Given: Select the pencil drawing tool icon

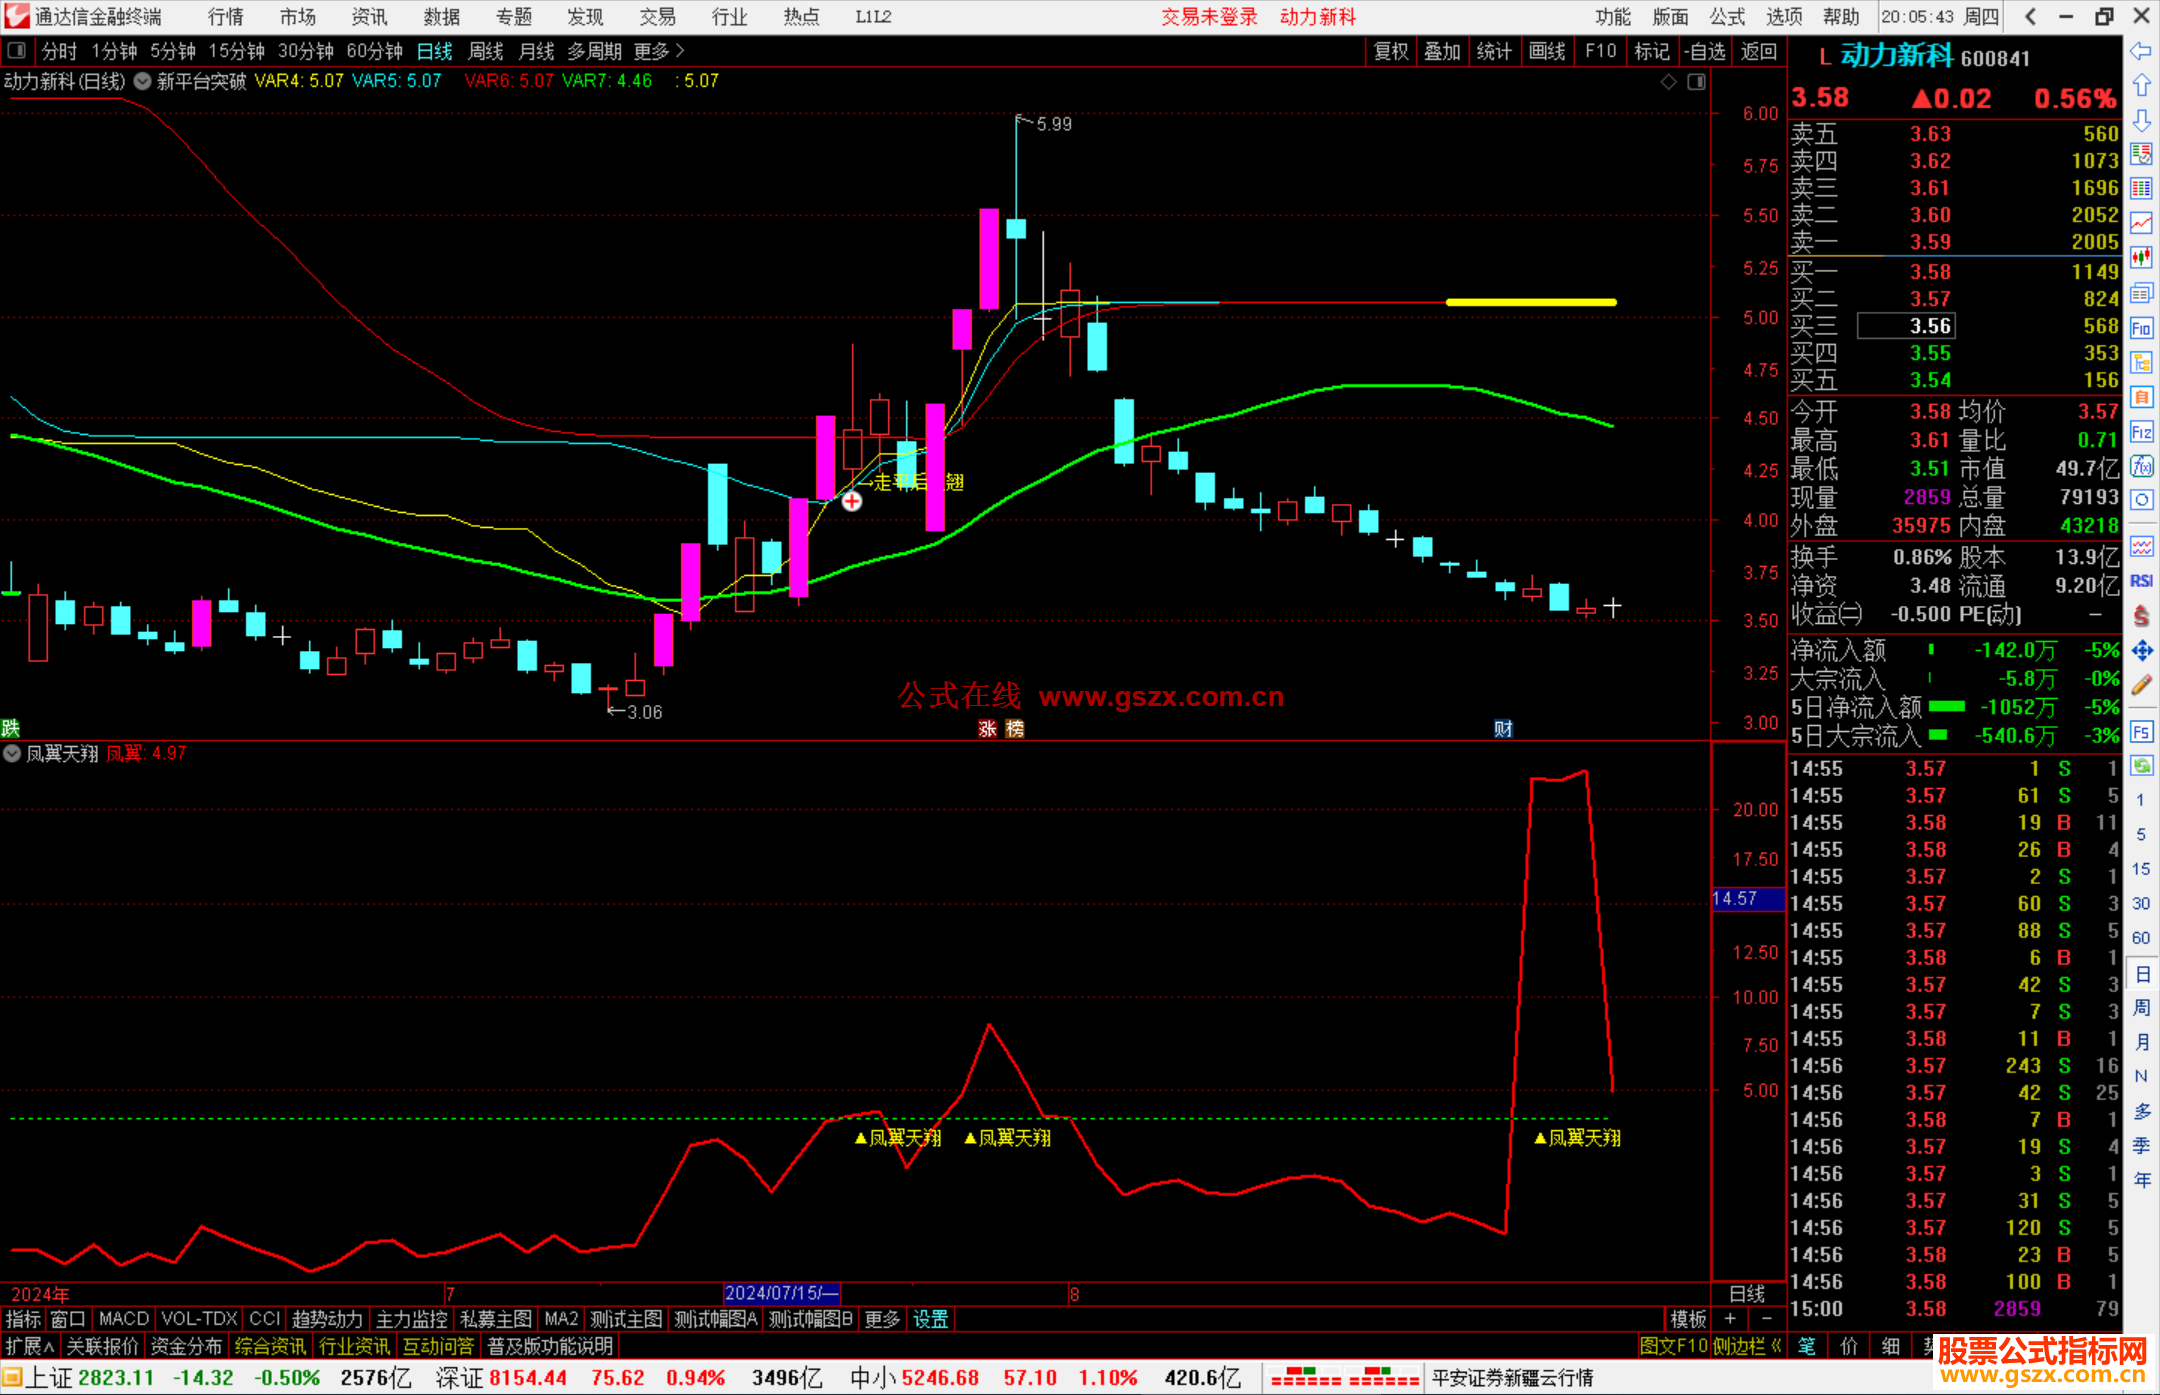Looking at the screenshot, I should (x=2141, y=686).
